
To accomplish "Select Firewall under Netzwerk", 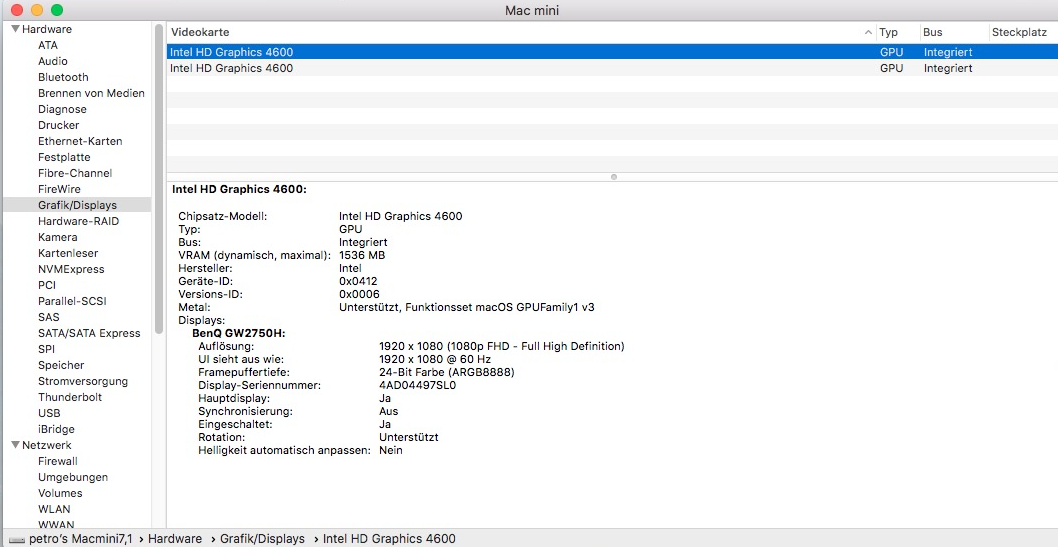I will tap(58, 461).
